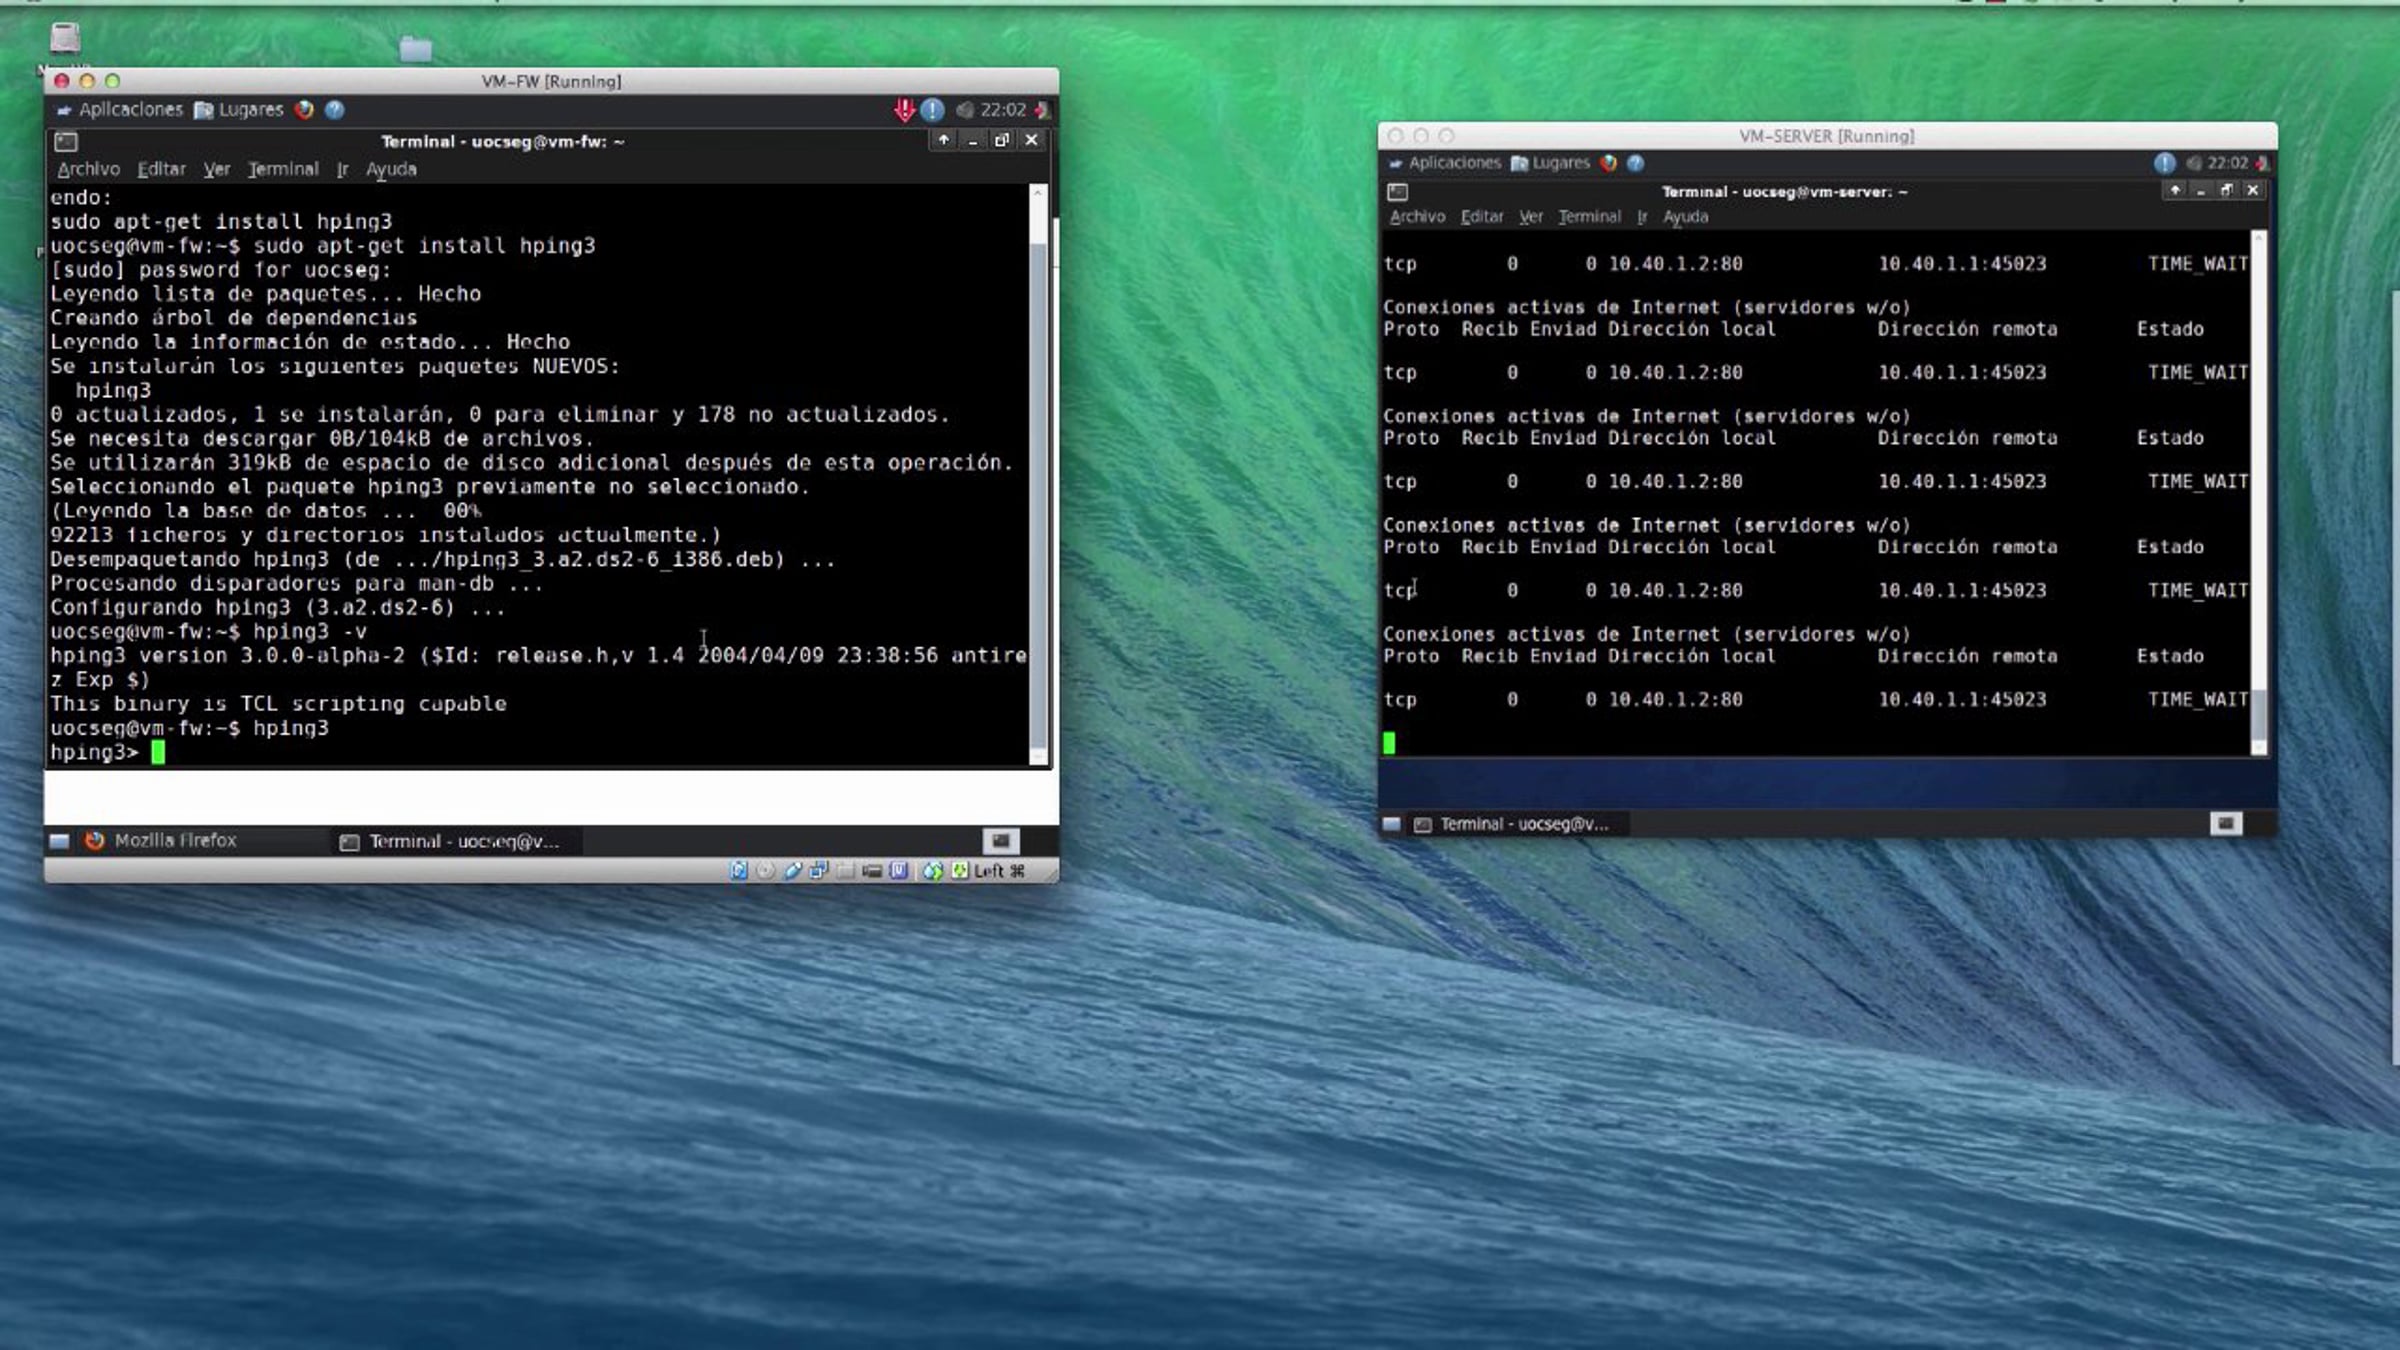
Task: Open Ayuda menu in vm-server terminal
Action: pyautogui.click(x=1685, y=217)
